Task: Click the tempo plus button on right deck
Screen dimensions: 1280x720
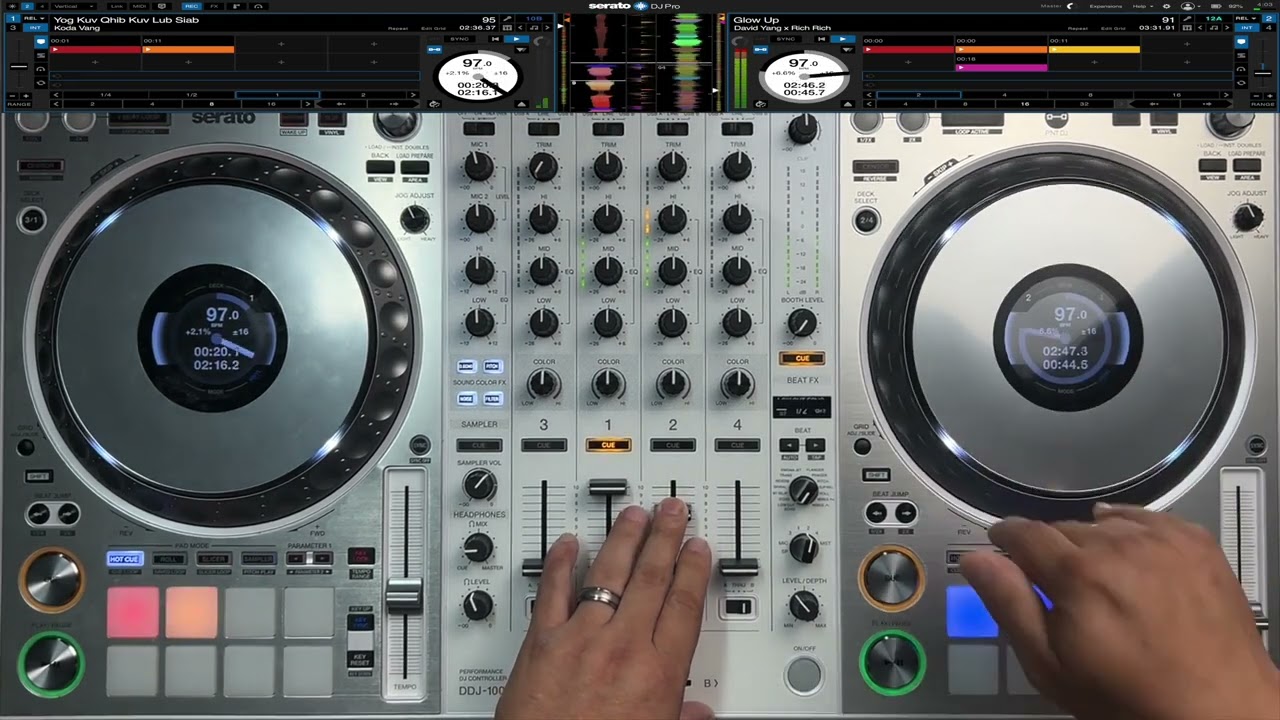Action: pyautogui.click(x=1269, y=95)
